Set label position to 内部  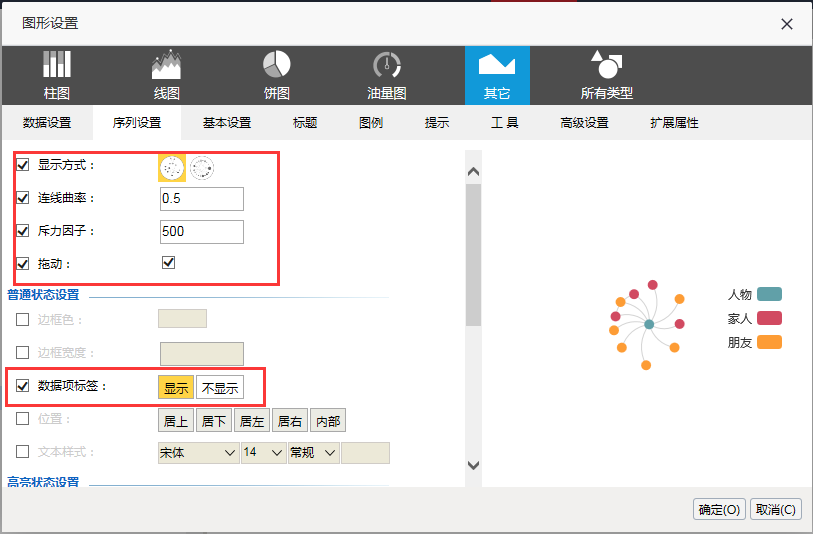[x=328, y=420]
